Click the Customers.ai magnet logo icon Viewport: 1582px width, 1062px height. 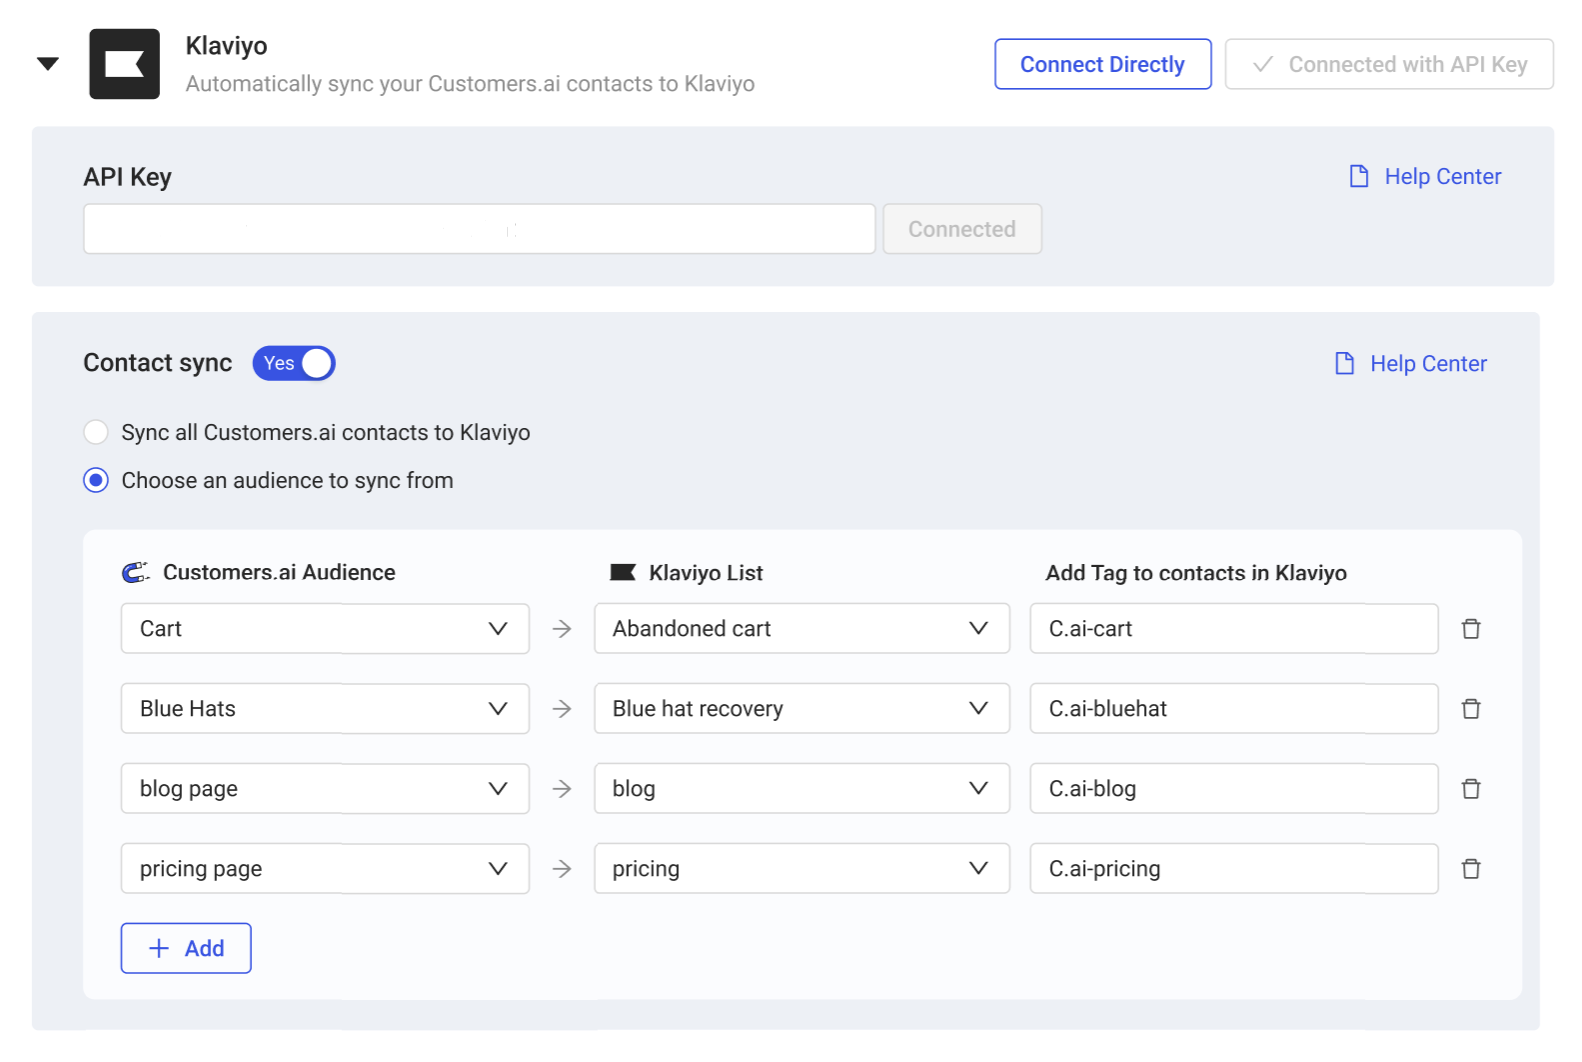136,572
